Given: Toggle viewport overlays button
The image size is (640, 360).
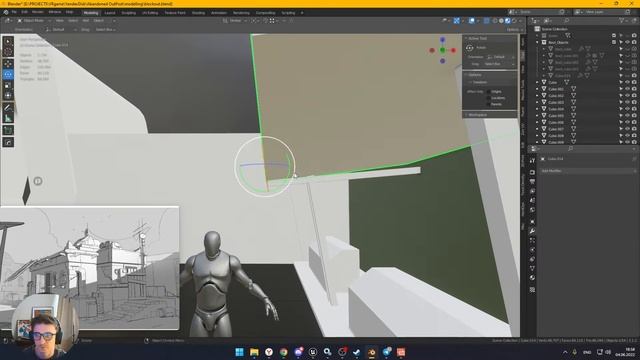Looking at the screenshot, I should (x=471, y=20).
